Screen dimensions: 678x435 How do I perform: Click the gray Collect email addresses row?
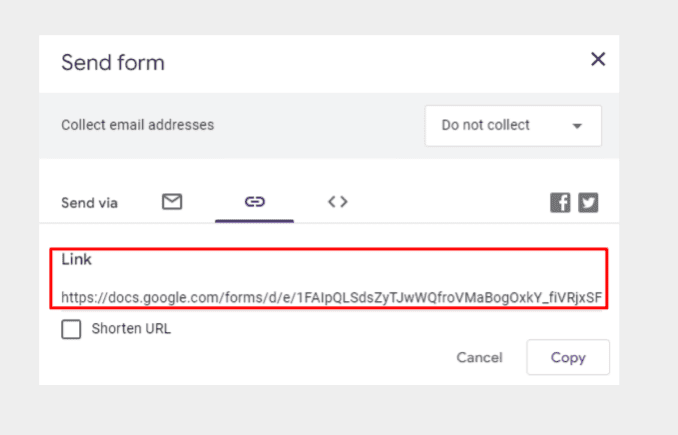tap(329, 126)
